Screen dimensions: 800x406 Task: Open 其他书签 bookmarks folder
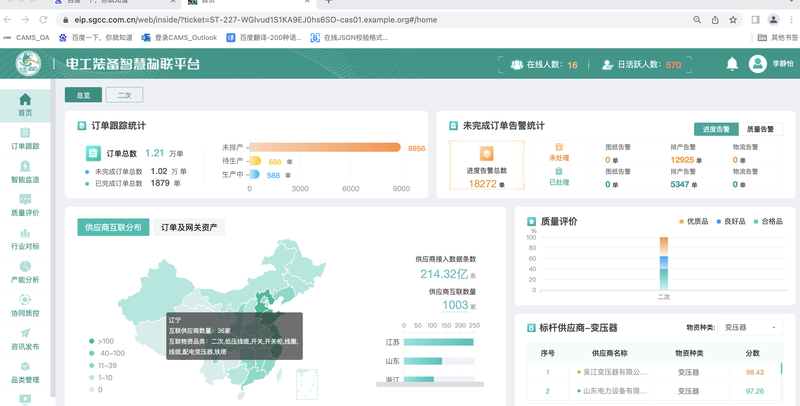[777, 38]
